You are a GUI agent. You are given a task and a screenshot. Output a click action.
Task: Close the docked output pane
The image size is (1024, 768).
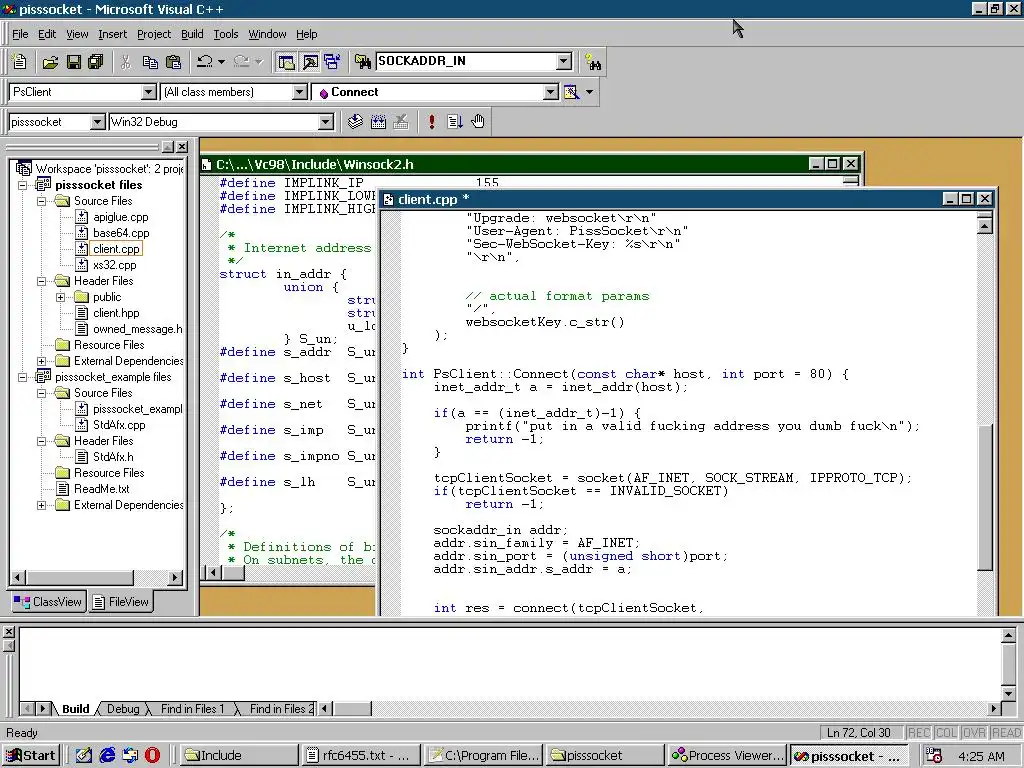[x=8, y=632]
